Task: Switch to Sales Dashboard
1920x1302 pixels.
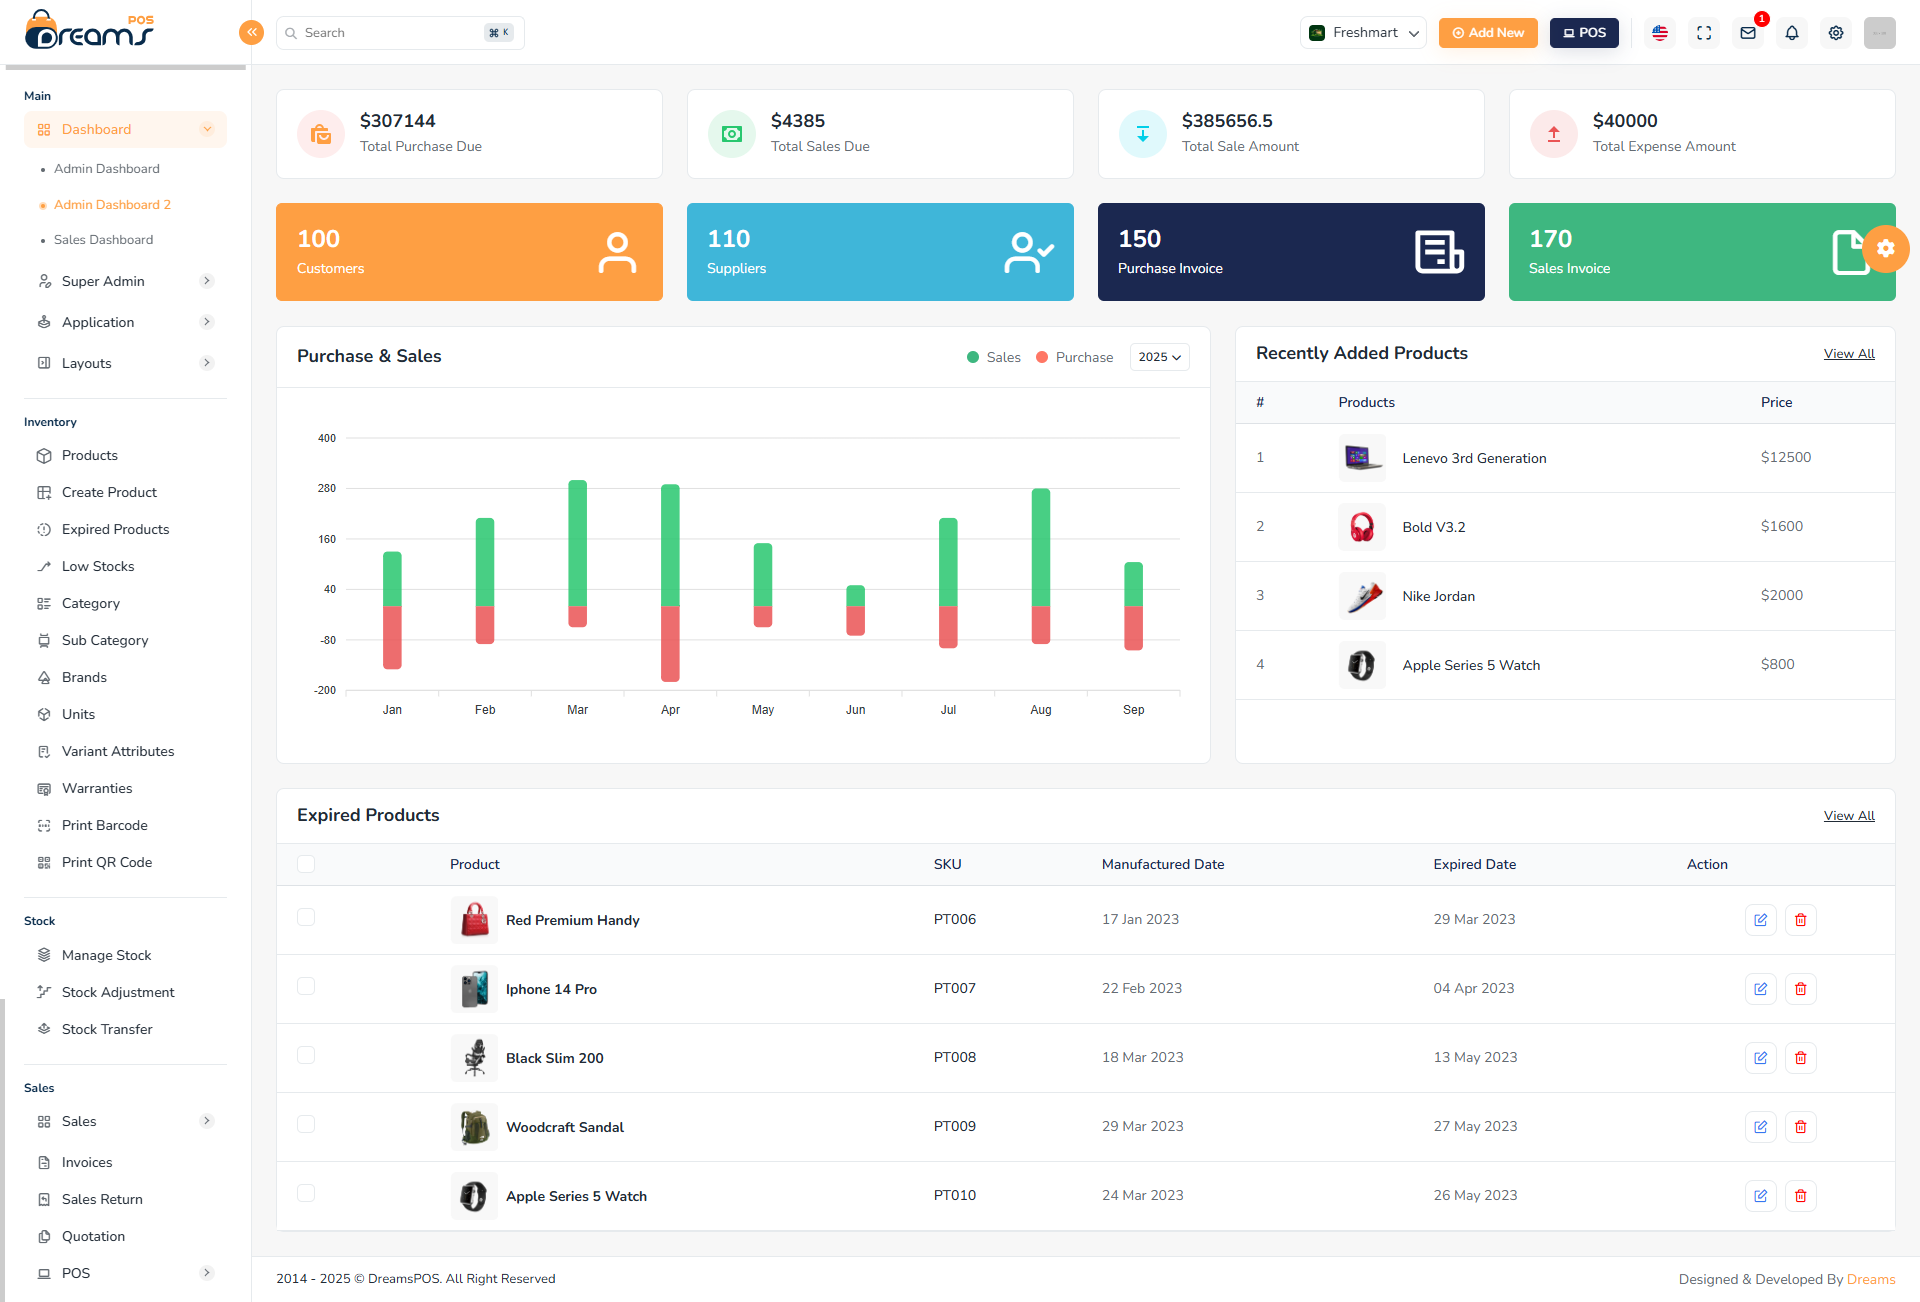Action: tap(103, 240)
